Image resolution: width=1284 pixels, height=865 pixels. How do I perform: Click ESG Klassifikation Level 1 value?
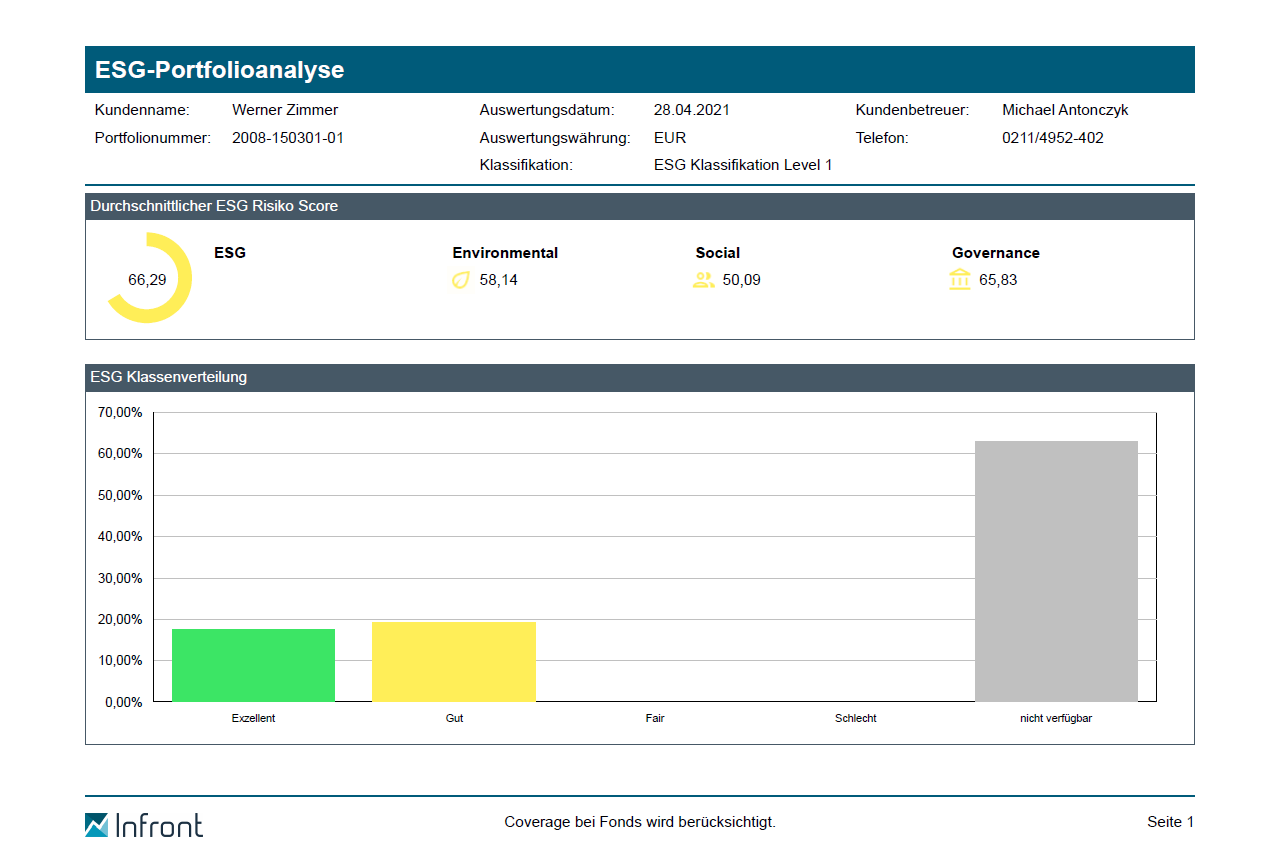[743, 165]
